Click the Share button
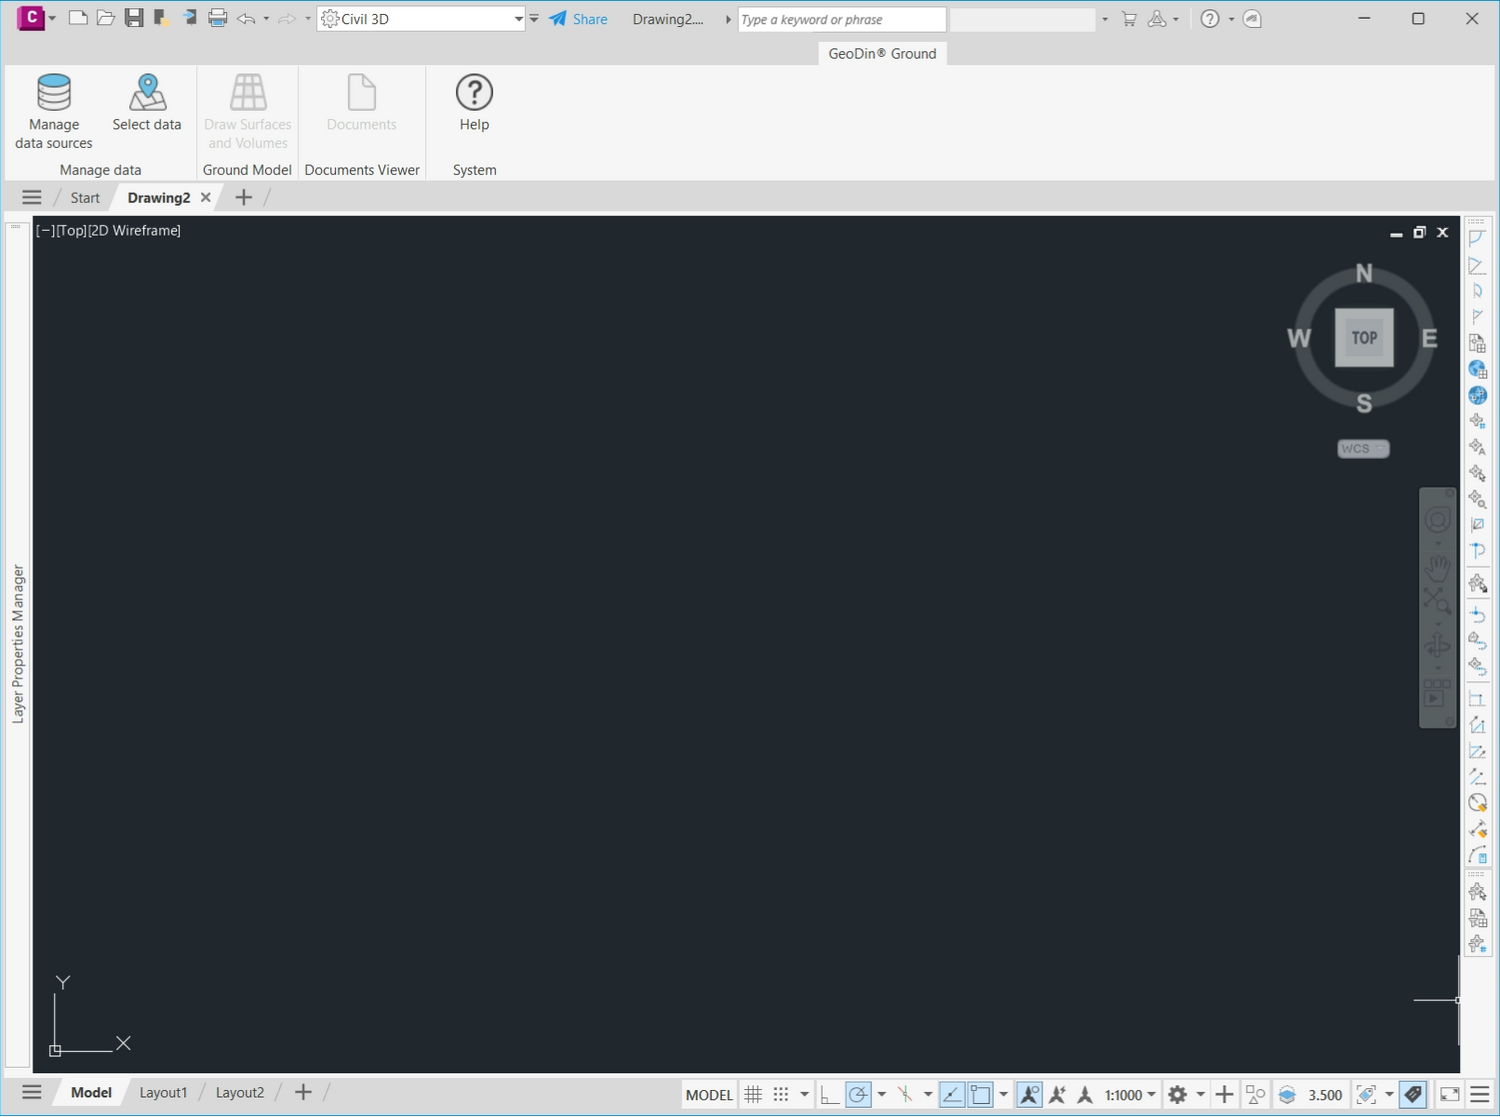This screenshot has height=1117, width=1500. [x=579, y=19]
